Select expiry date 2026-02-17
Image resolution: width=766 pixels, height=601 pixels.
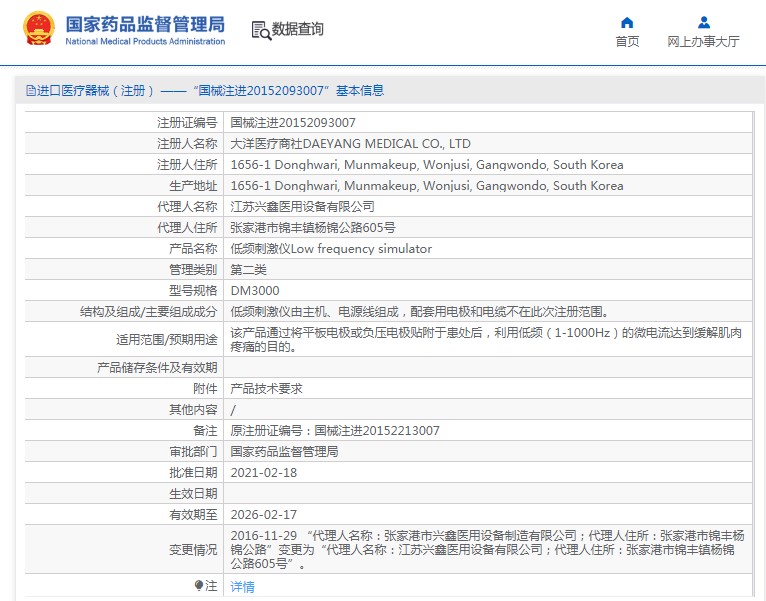coord(264,515)
